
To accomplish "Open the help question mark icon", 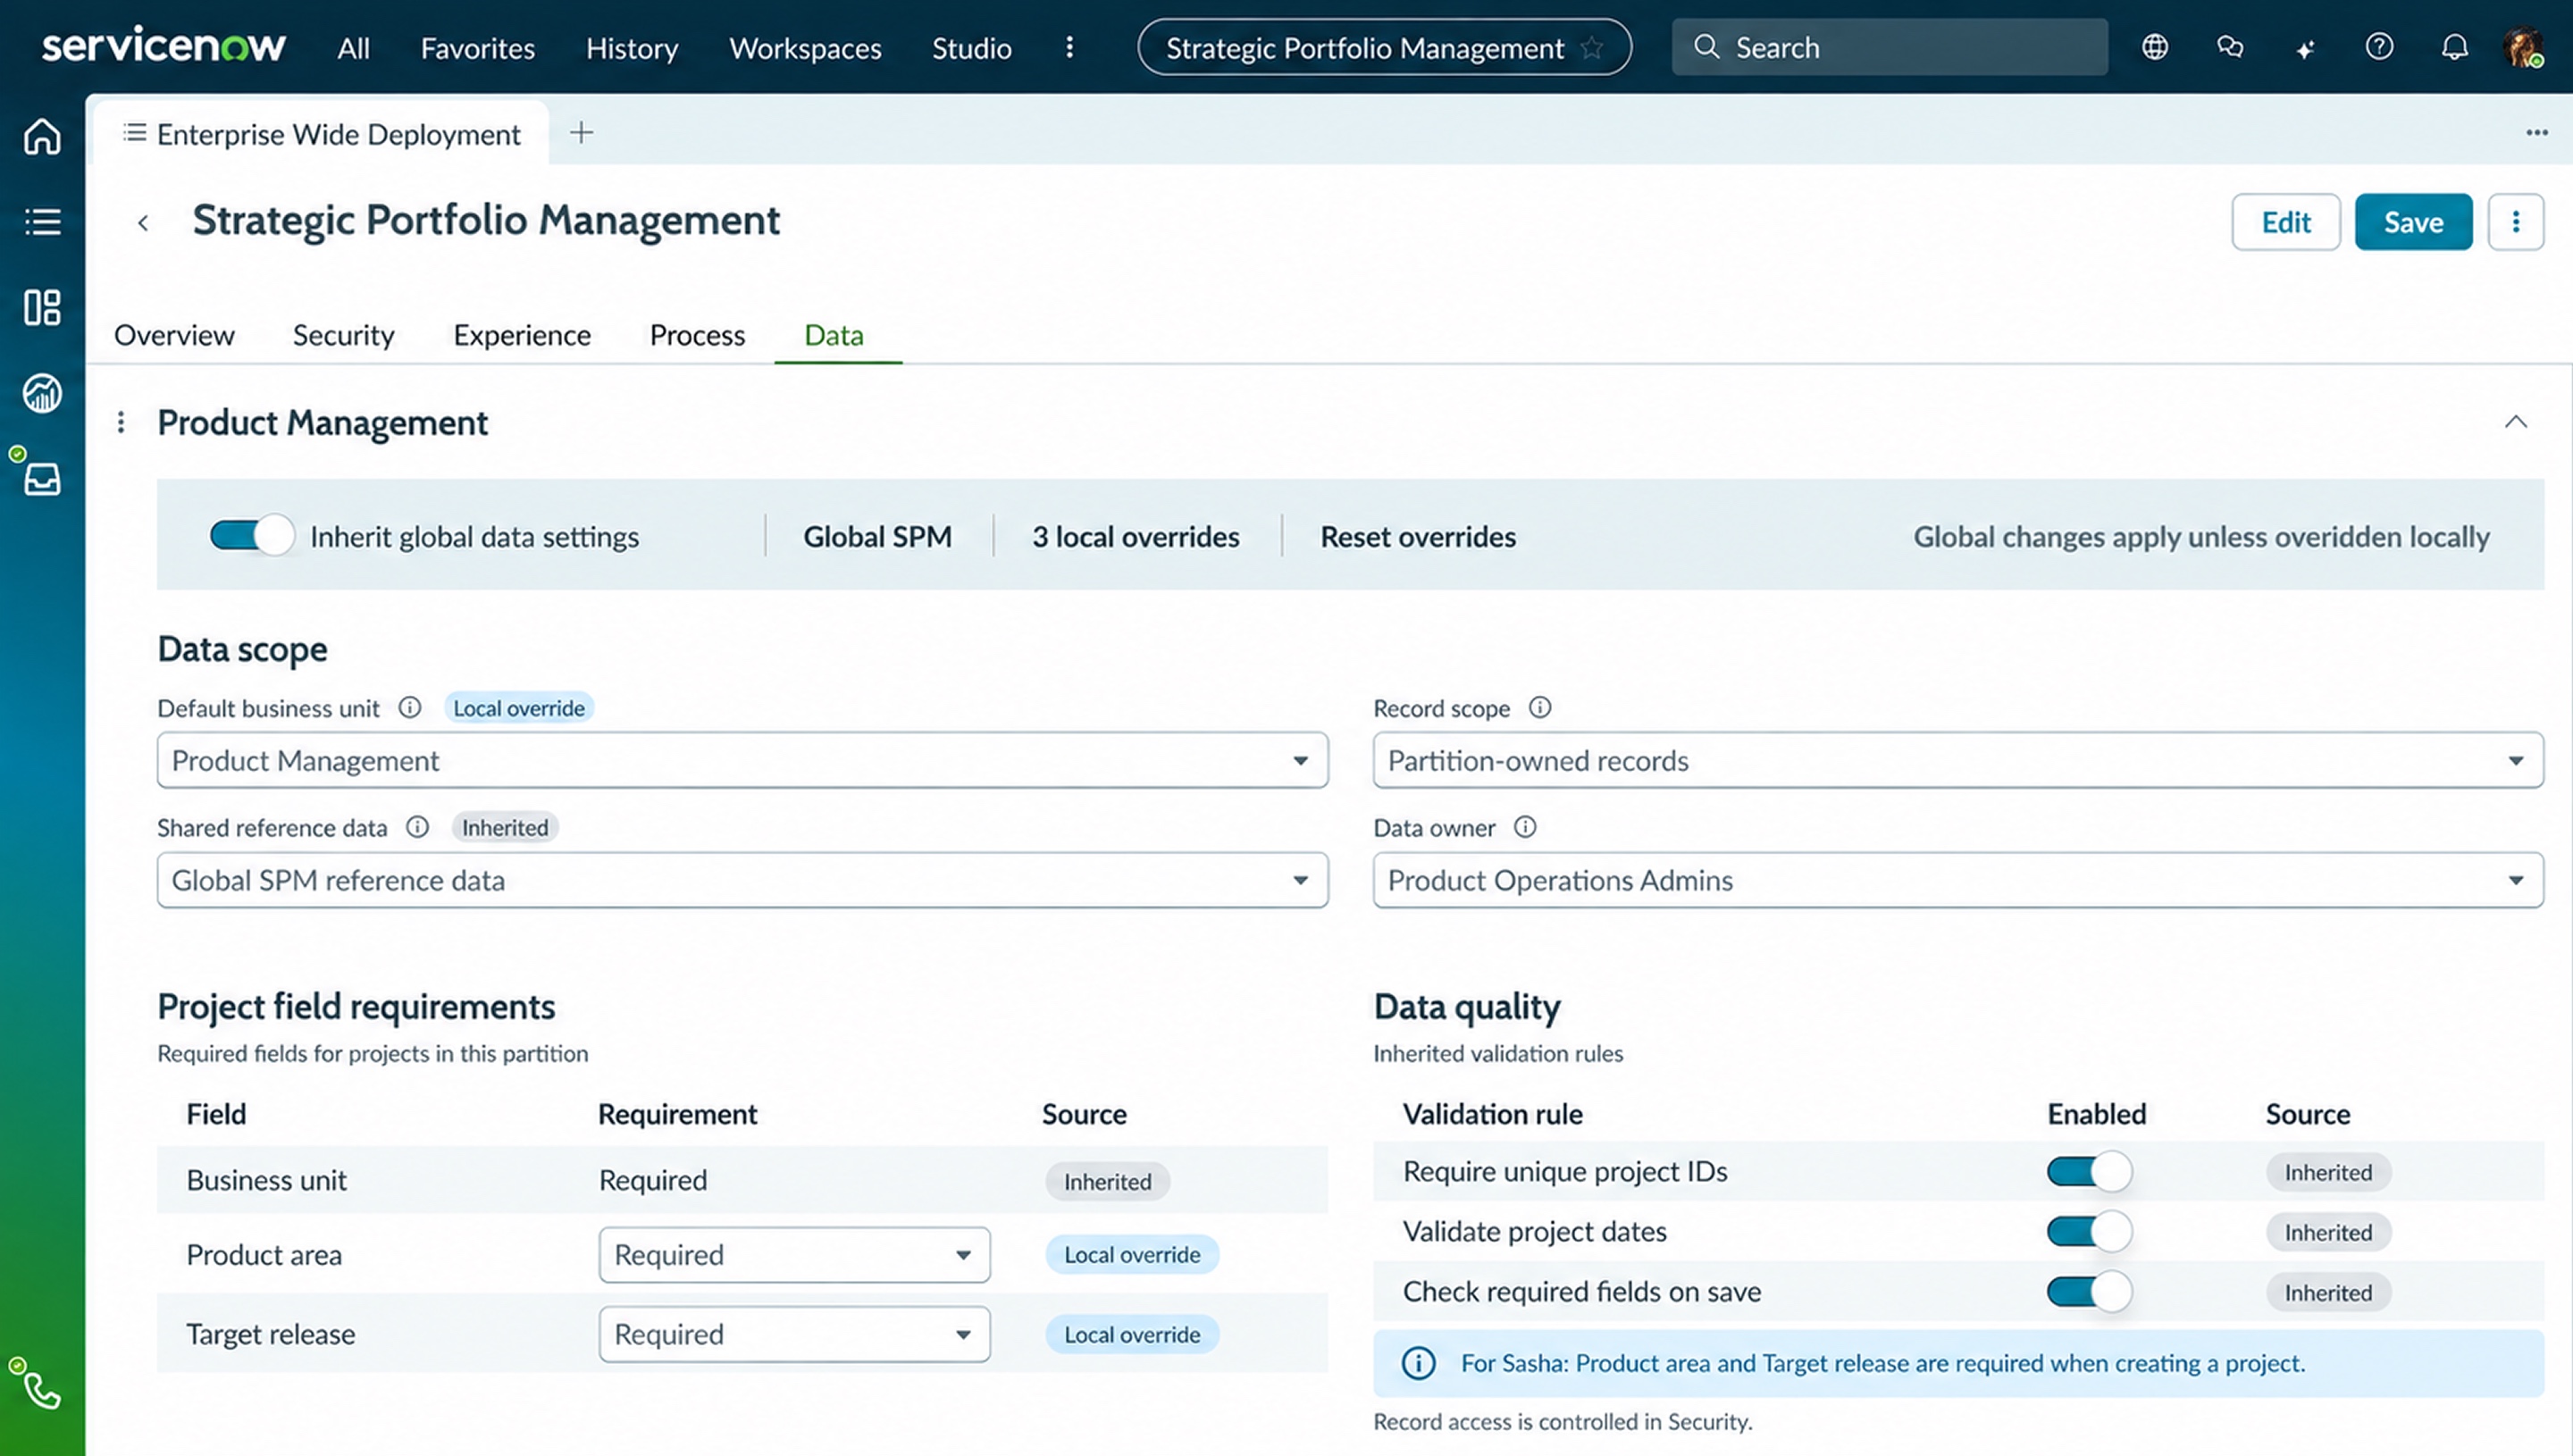I will [2379, 47].
